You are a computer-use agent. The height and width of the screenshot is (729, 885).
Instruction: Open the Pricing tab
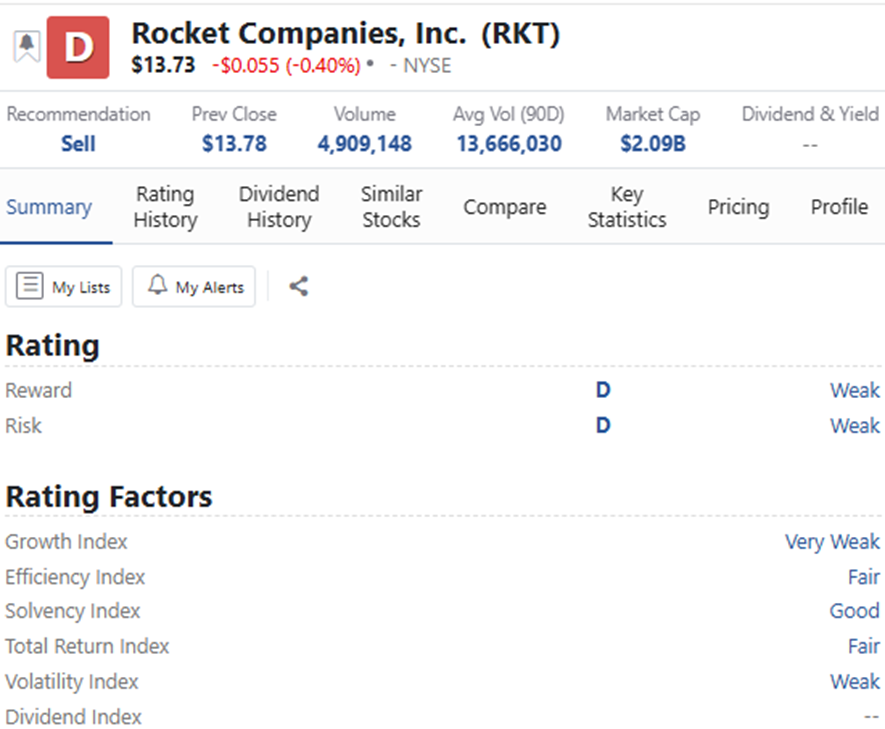(738, 207)
